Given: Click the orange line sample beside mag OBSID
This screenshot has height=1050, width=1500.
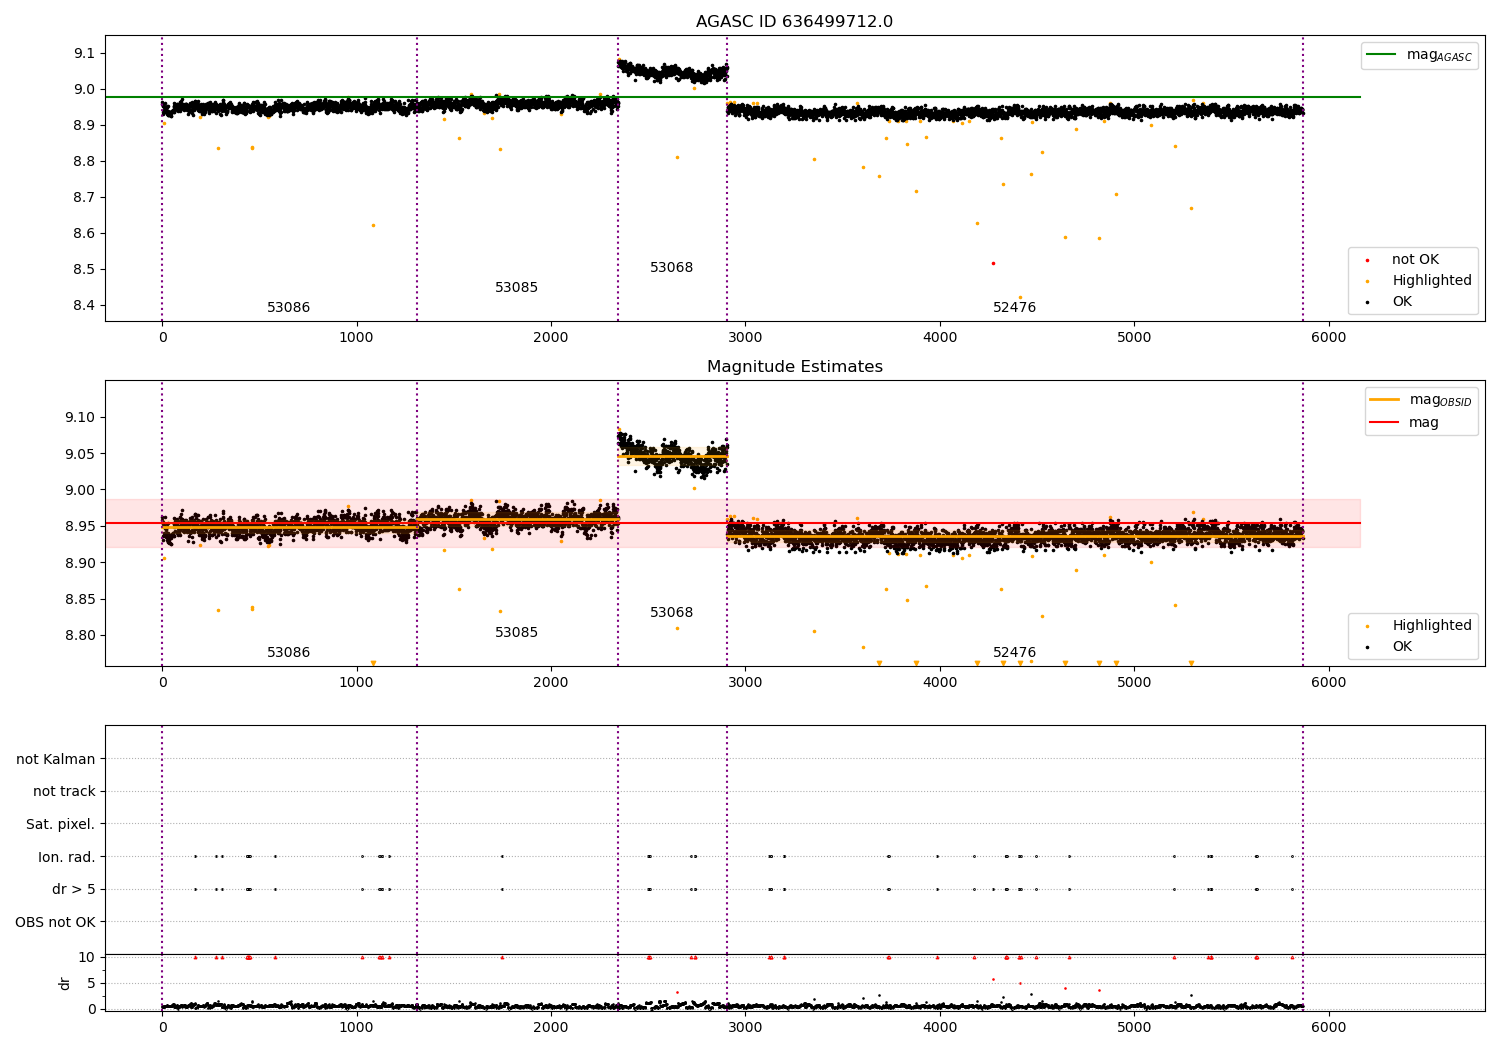Looking at the screenshot, I should pos(1384,400).
